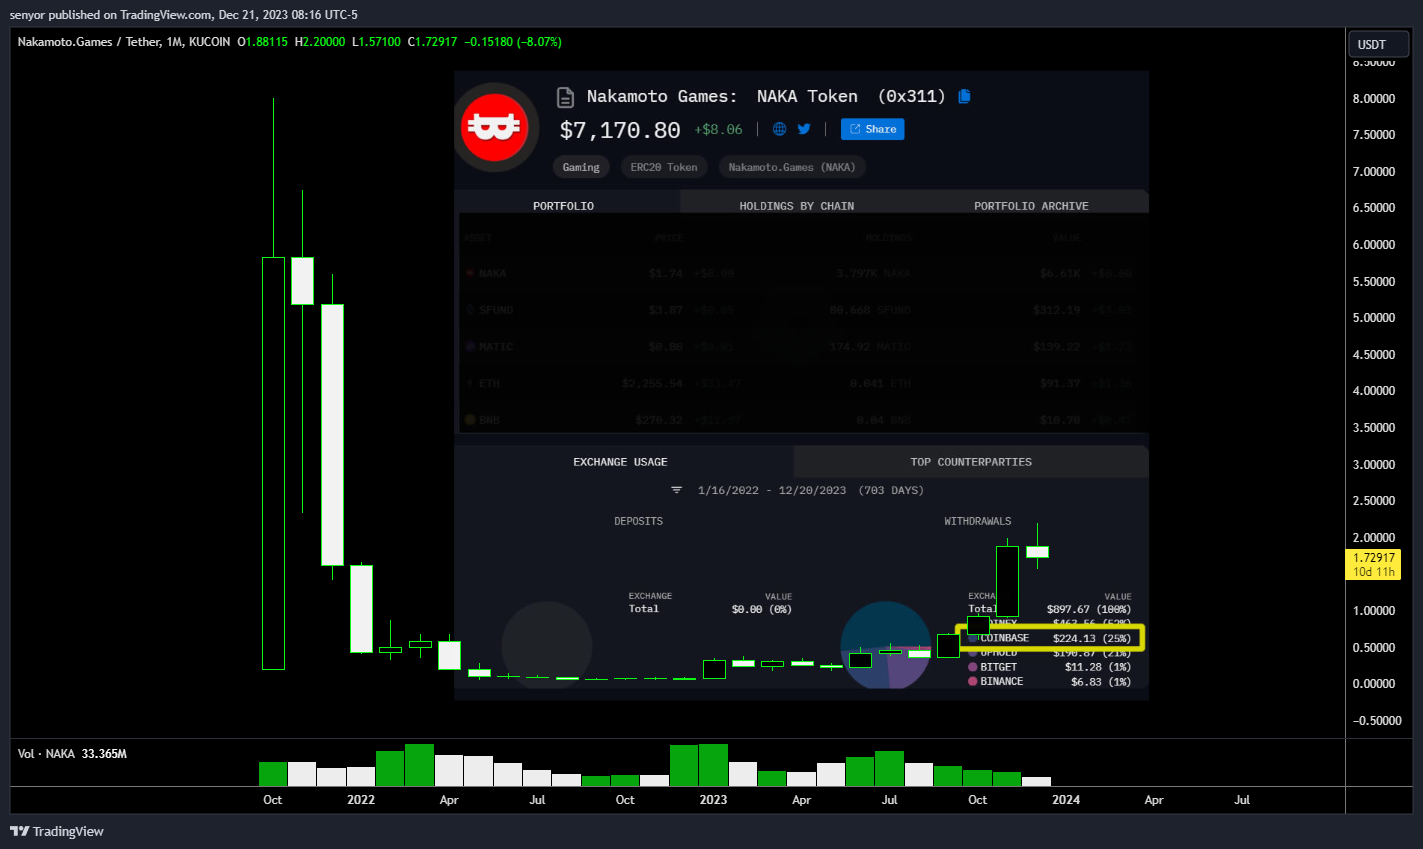Click the 2022 time axis label
This screenshot has height=849, width=1423.
point(361,799)
